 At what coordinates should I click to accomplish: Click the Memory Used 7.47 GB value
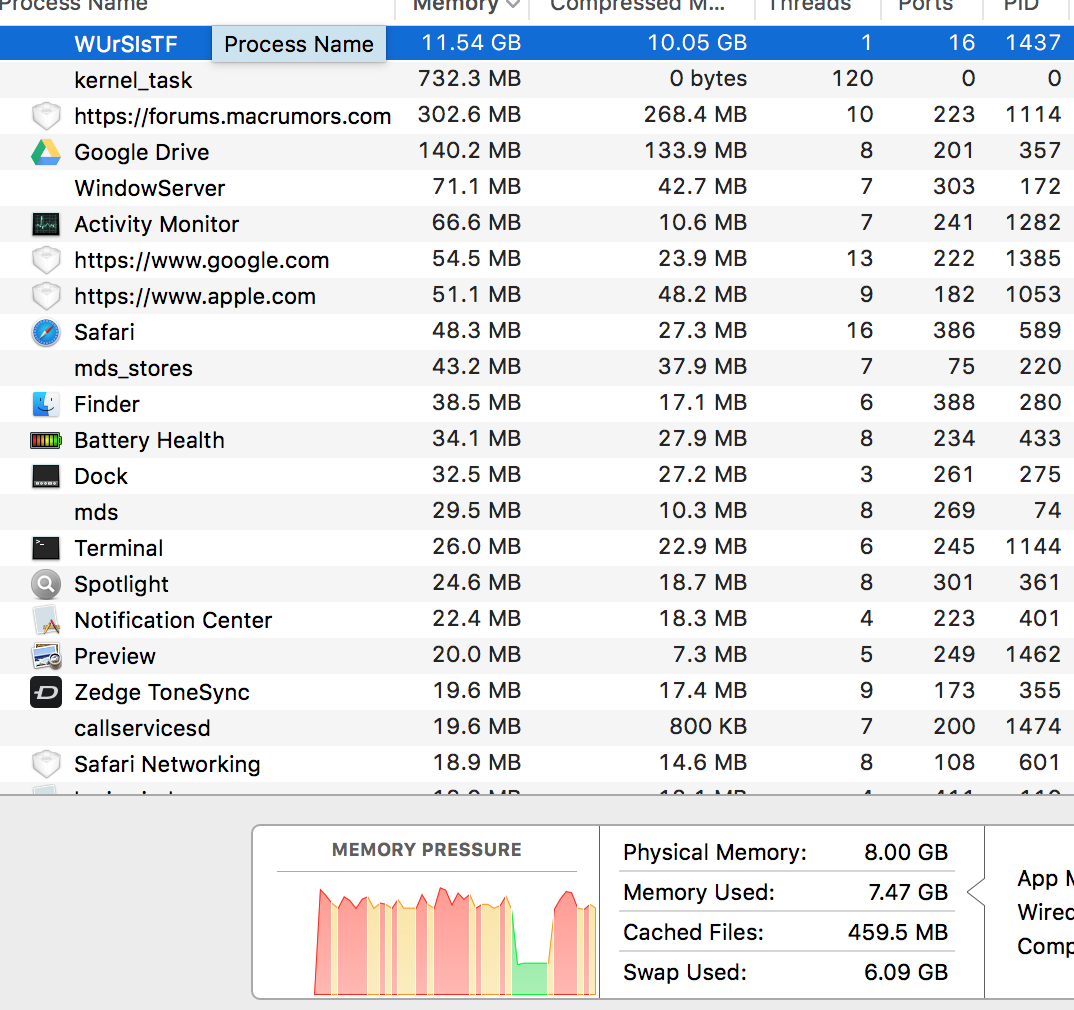908,892
